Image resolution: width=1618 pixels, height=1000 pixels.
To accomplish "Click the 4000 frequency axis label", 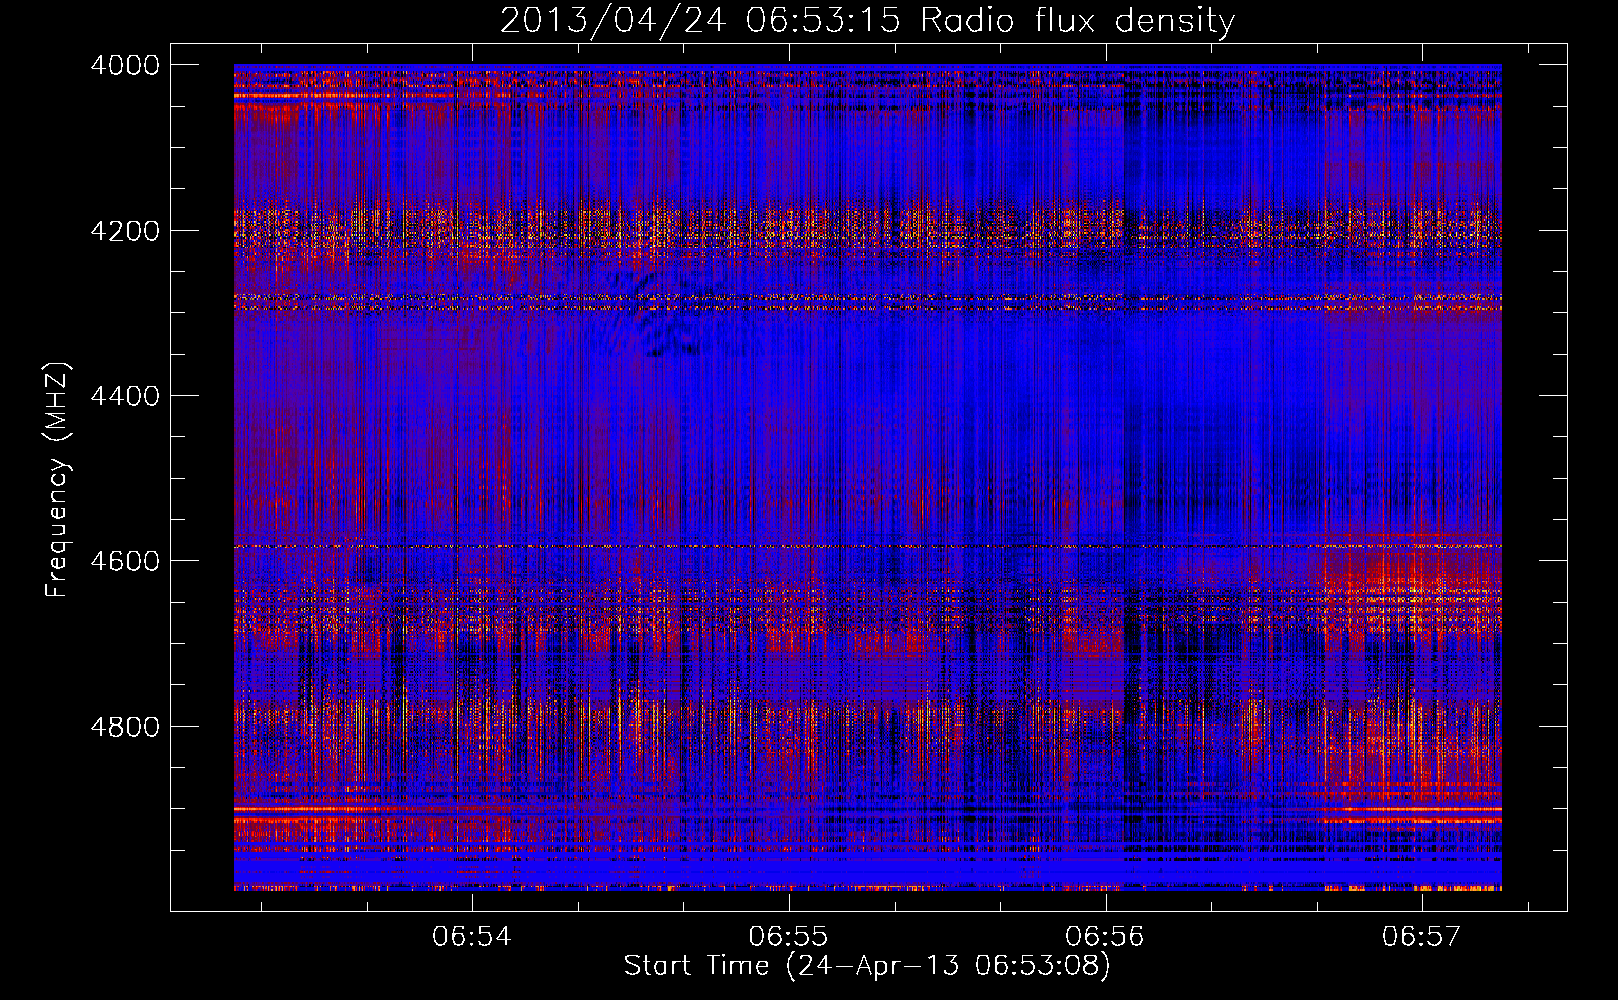I will click(x=125, y=65).
